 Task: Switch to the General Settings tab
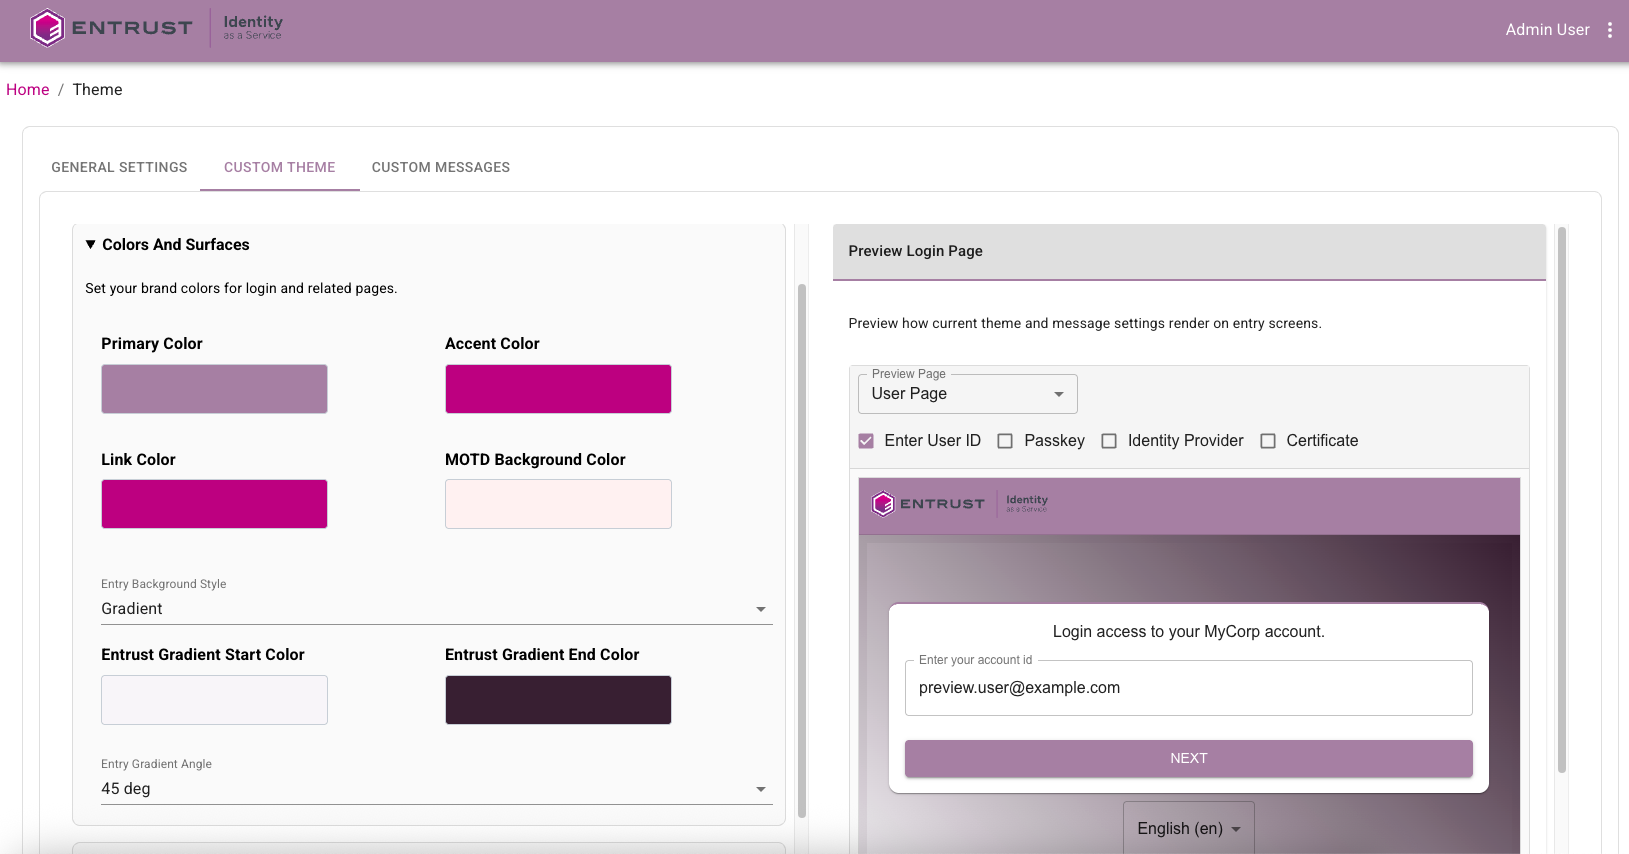tap(119, 167)
